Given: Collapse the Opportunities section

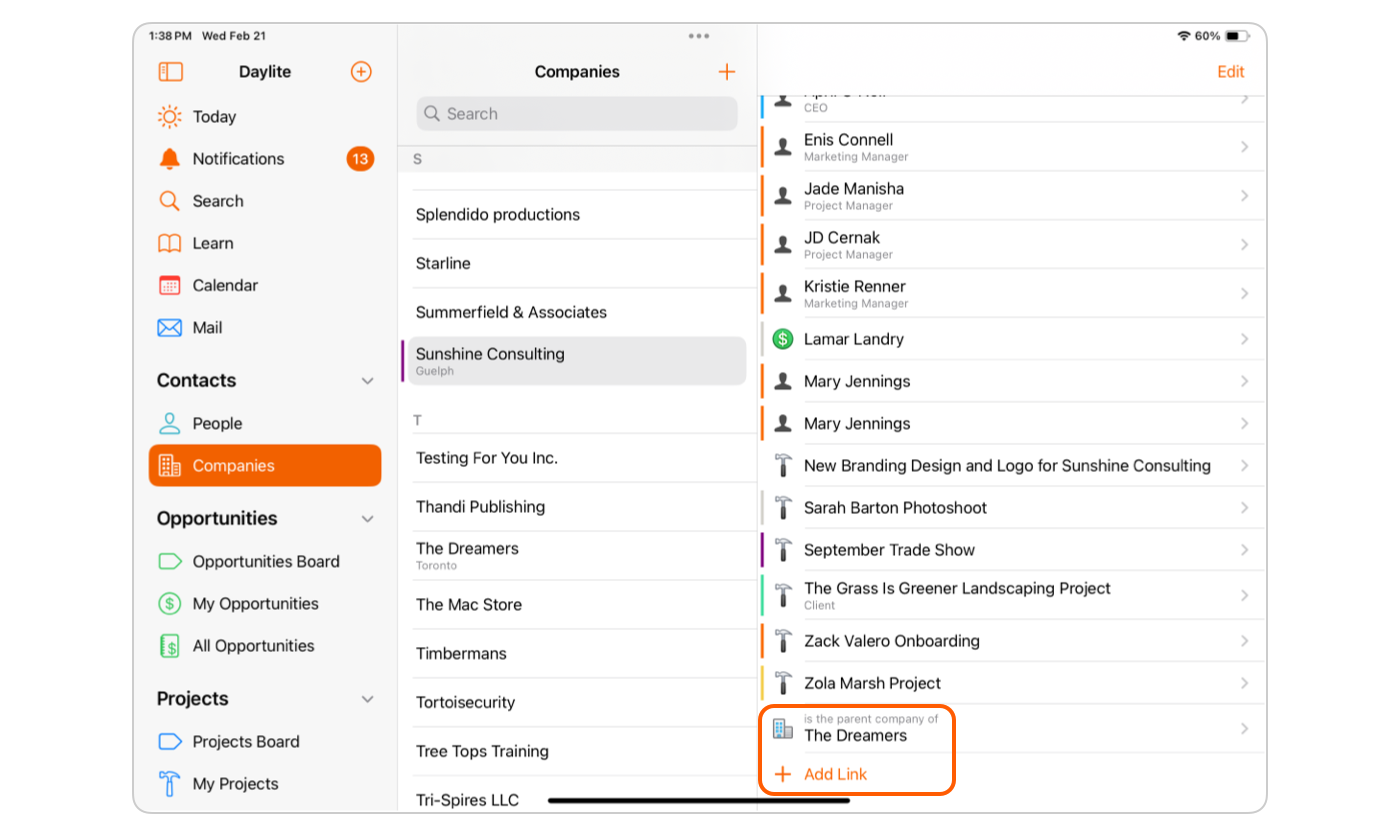Looking at the screenshot, I should [x=367, y=519].
